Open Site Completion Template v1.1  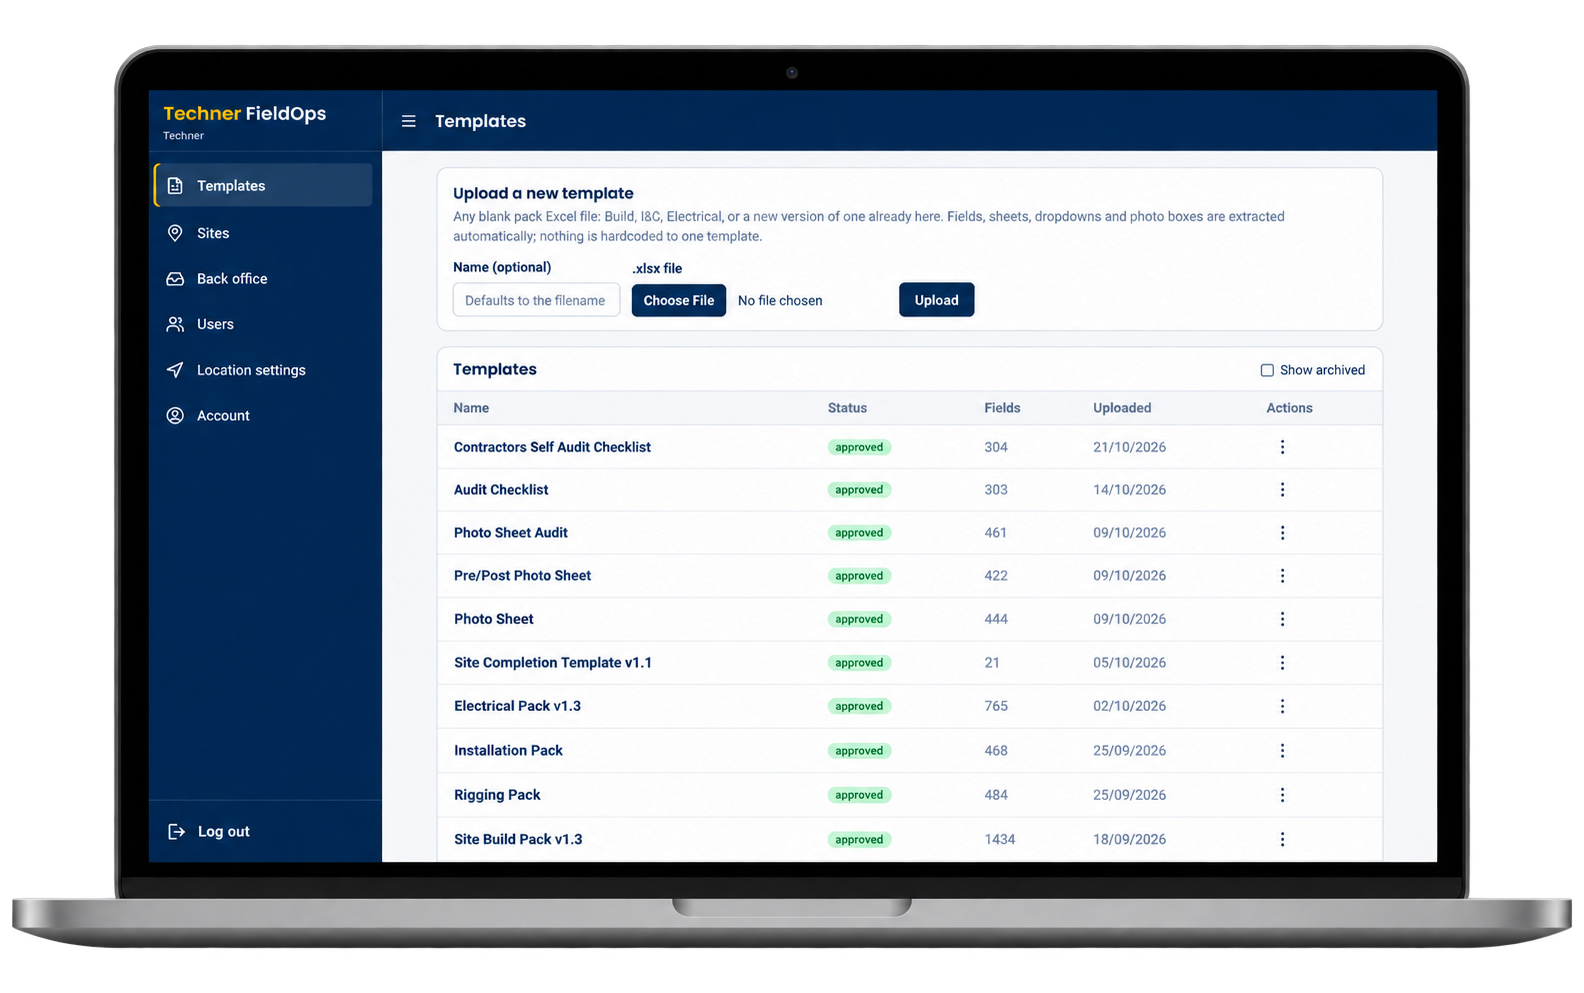[553, 663]
